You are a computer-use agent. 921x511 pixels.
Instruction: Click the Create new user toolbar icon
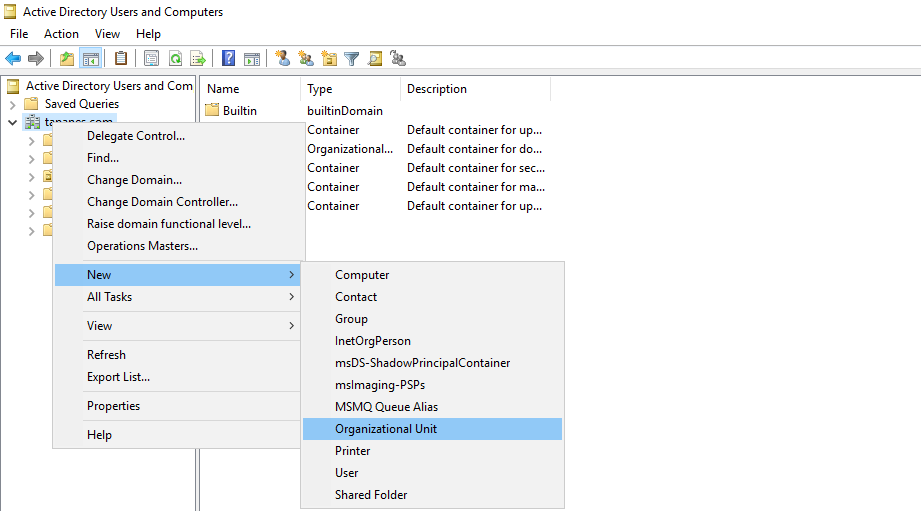click(283, 59)
